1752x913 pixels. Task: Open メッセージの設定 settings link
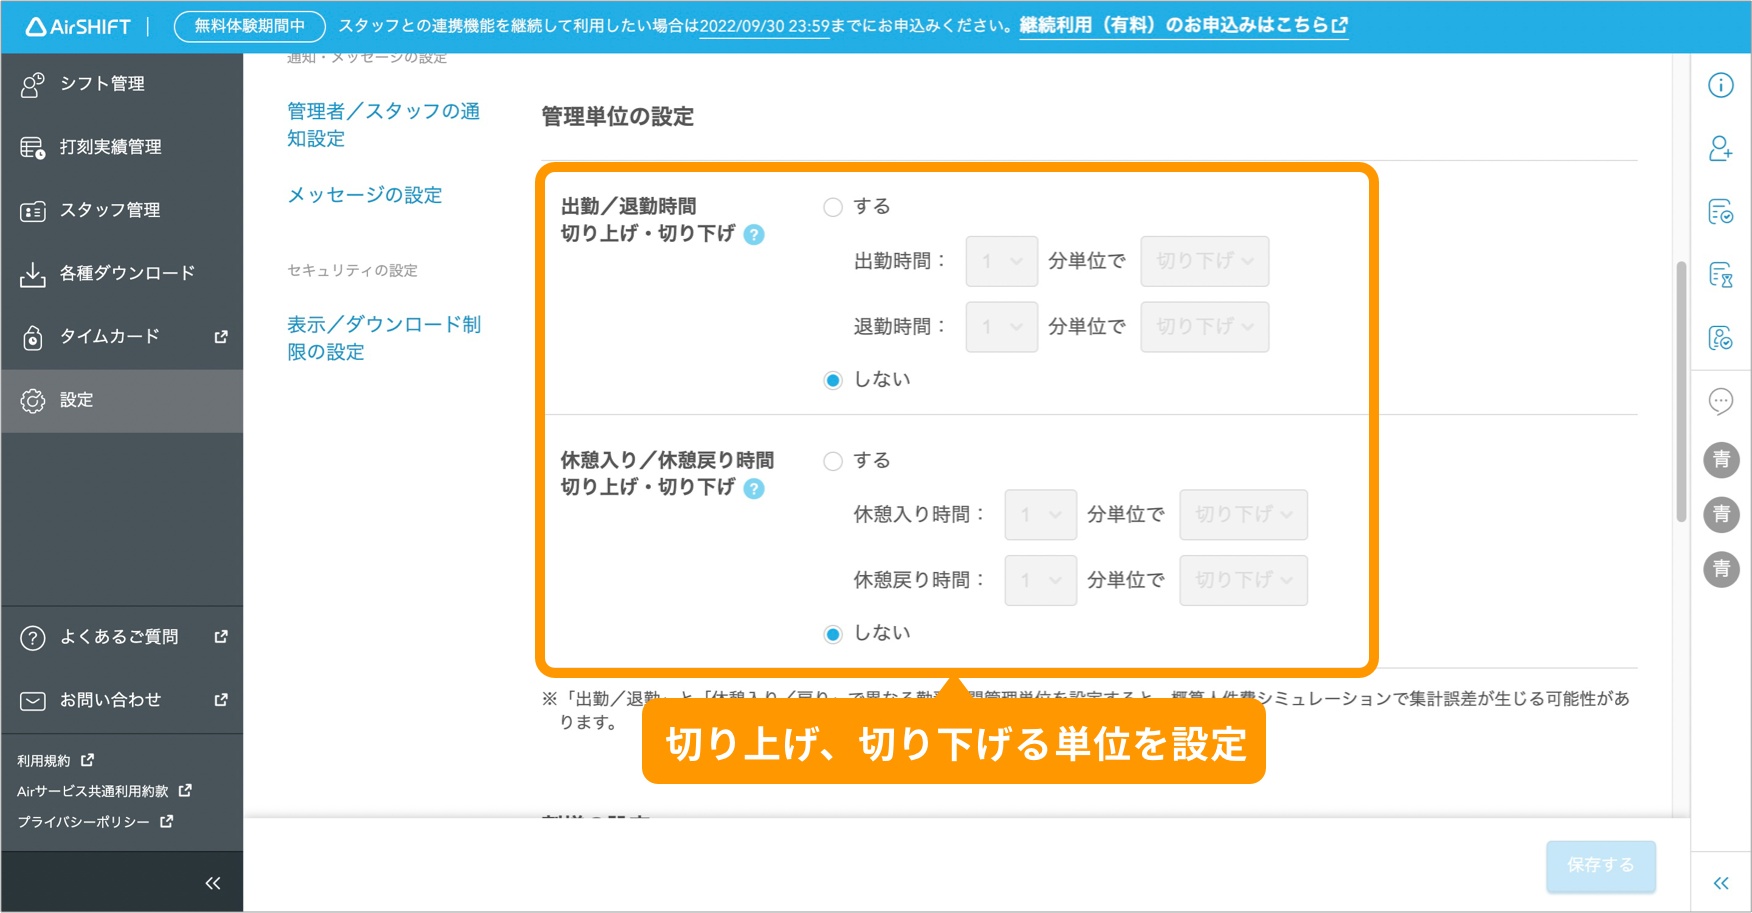pos(365,195)
